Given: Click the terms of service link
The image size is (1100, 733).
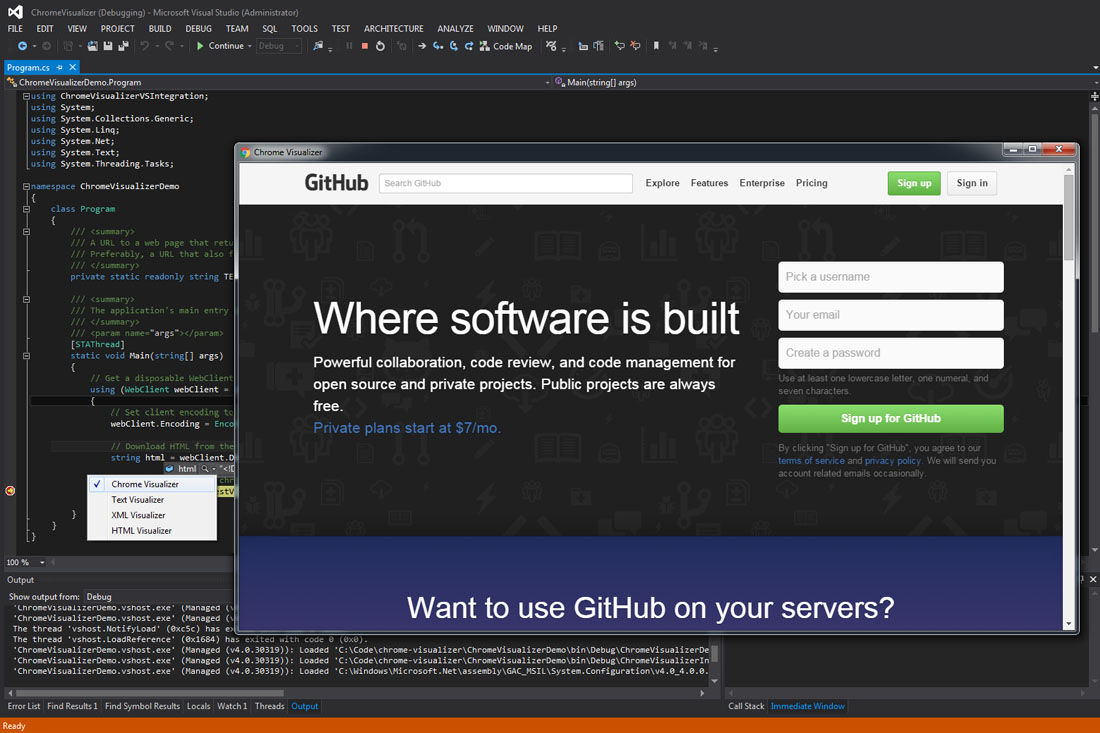Looking at the screenshot, I should pyautogui.click(x=811, y=461).
